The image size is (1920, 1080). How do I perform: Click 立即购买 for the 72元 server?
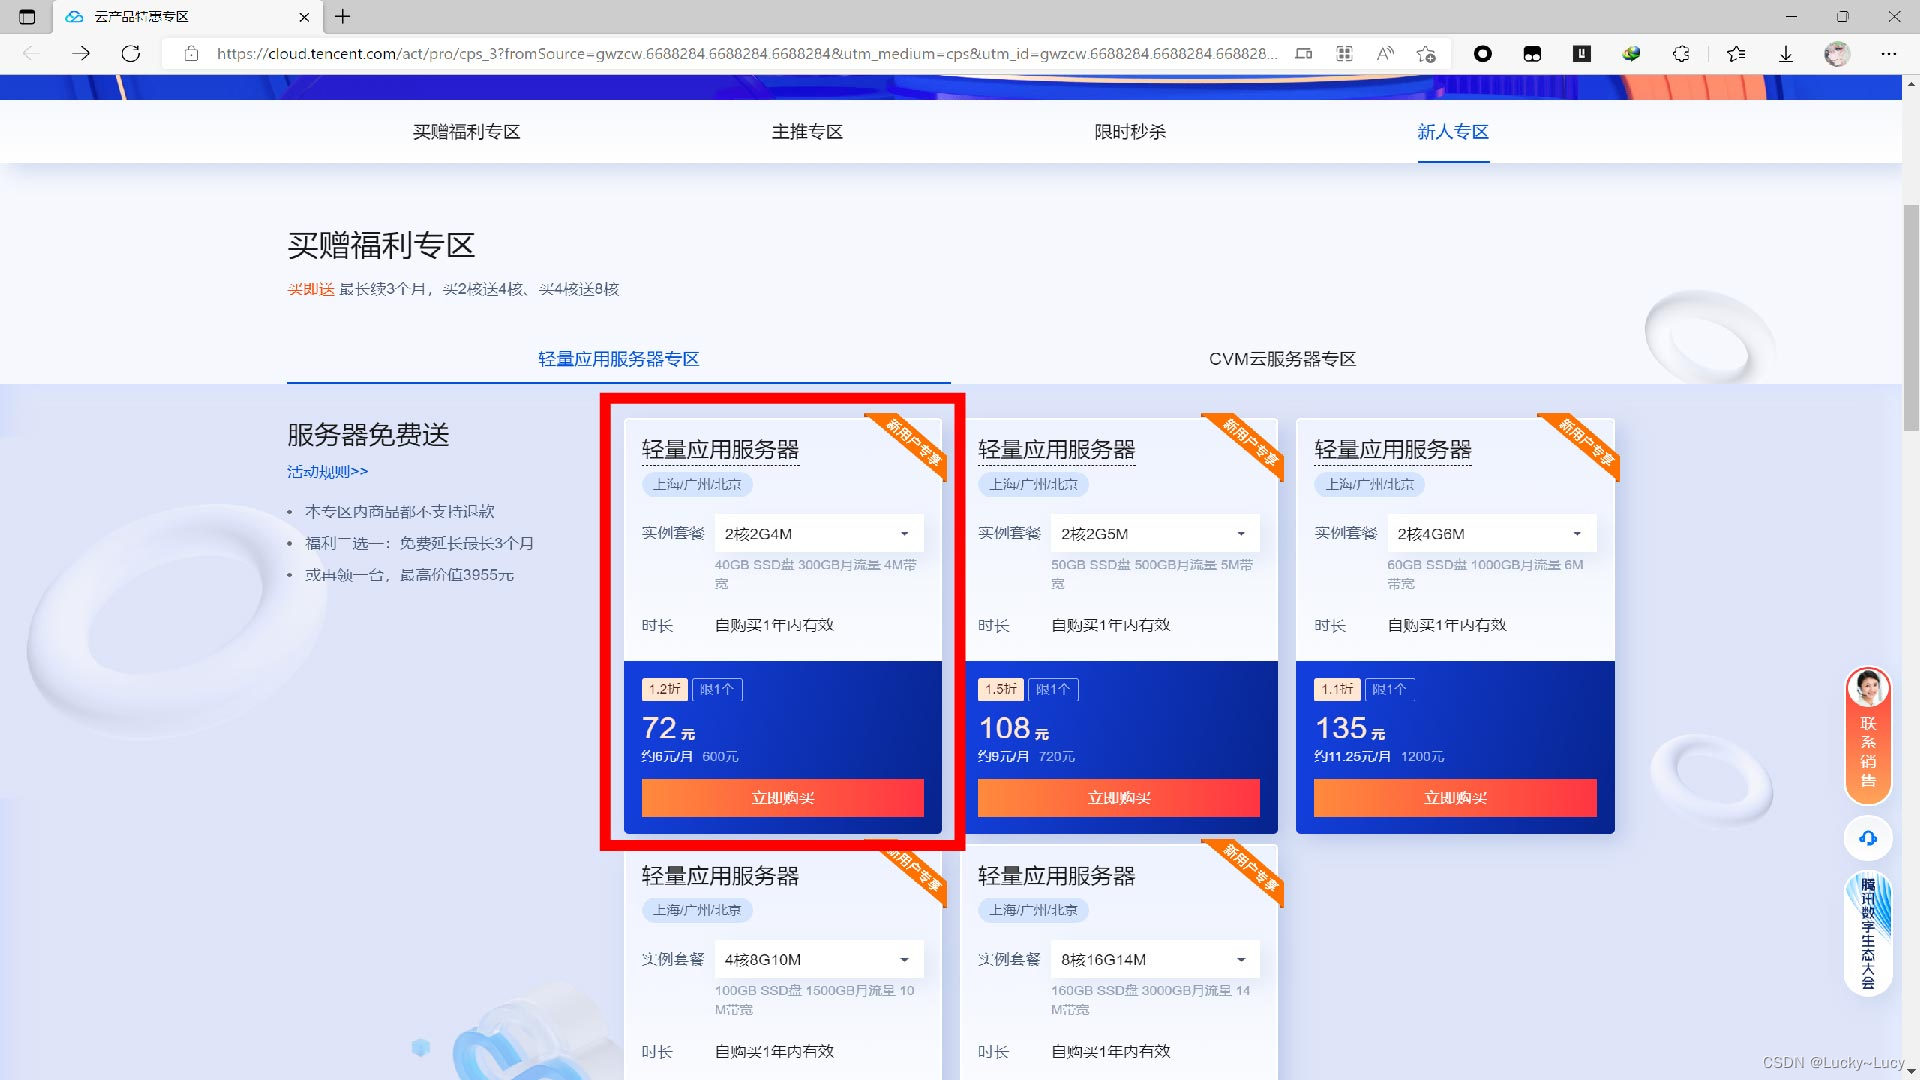783,798
